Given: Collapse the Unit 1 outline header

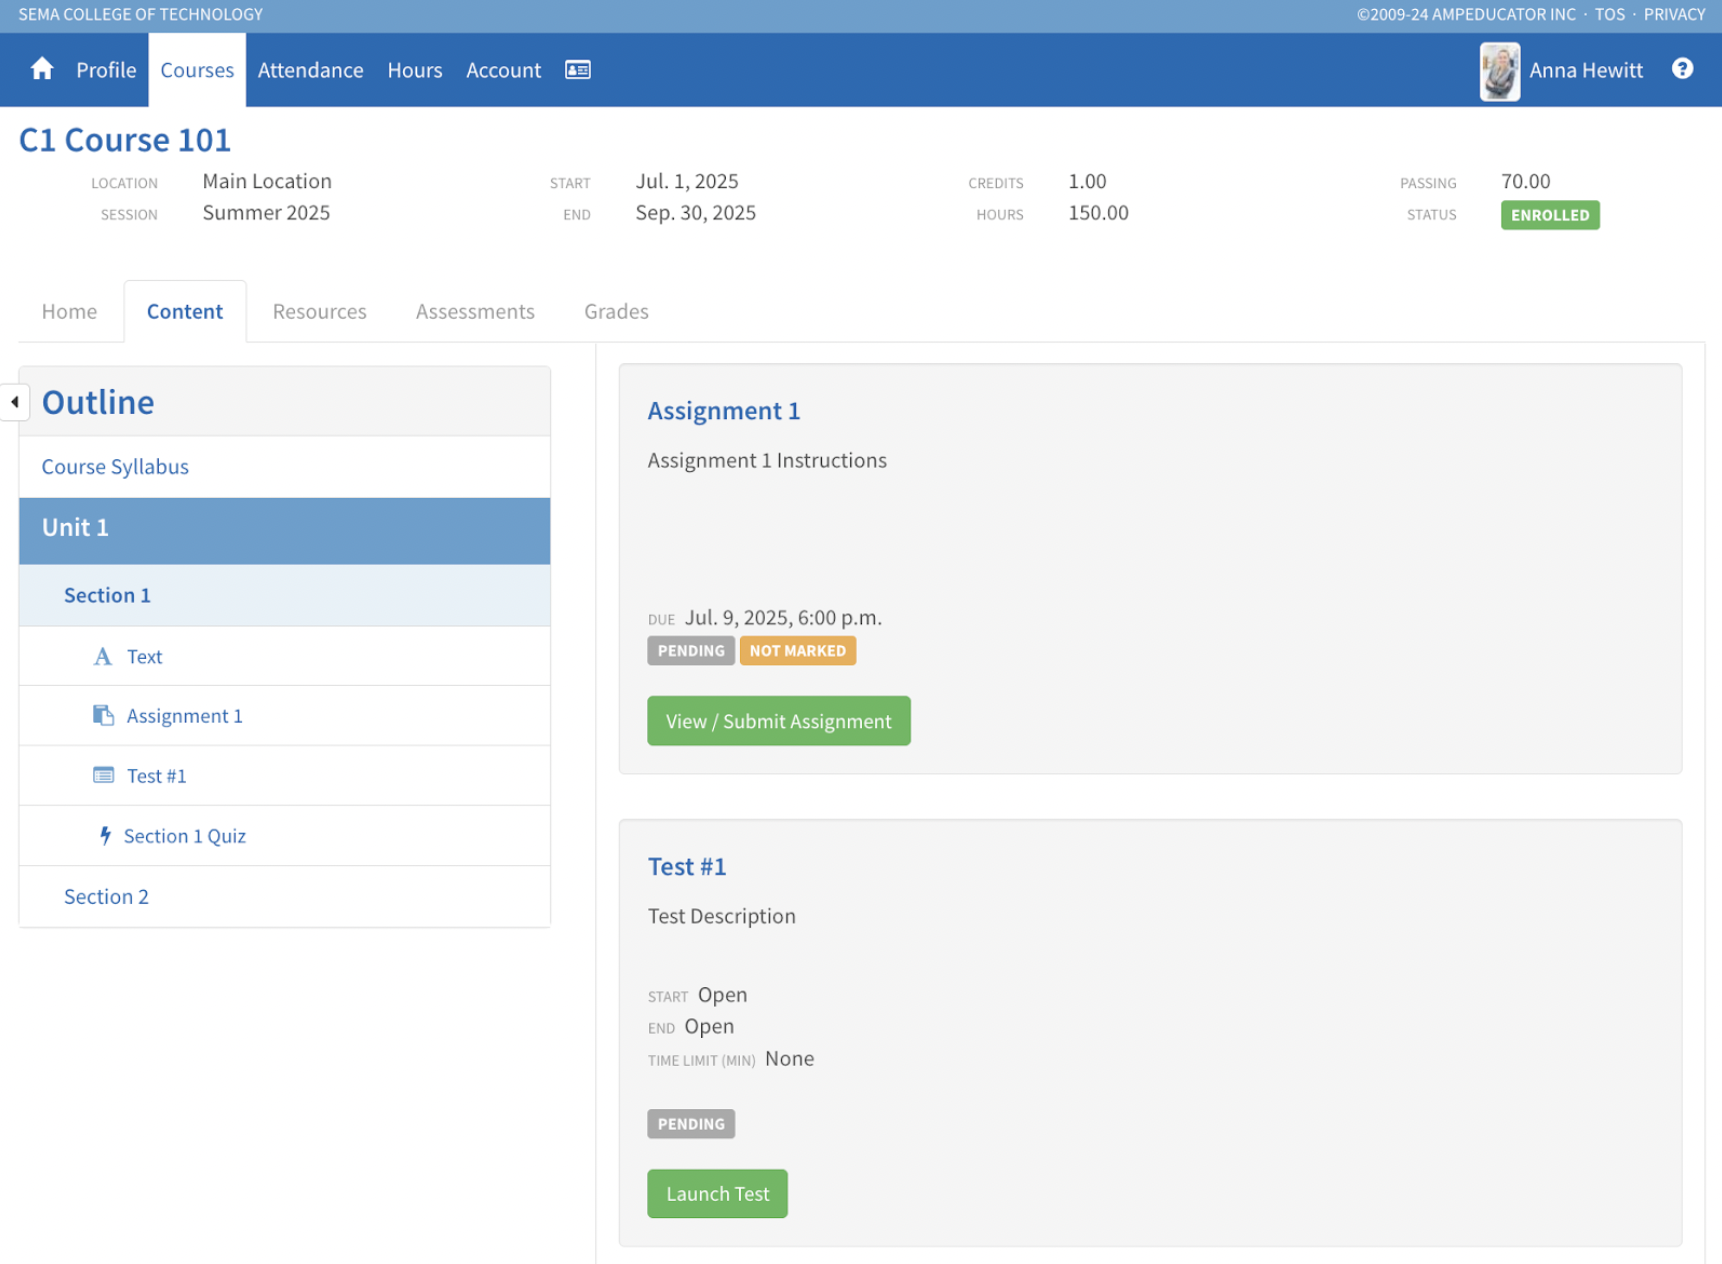Looking at the screenshot, I should click(x=284, y=528).
